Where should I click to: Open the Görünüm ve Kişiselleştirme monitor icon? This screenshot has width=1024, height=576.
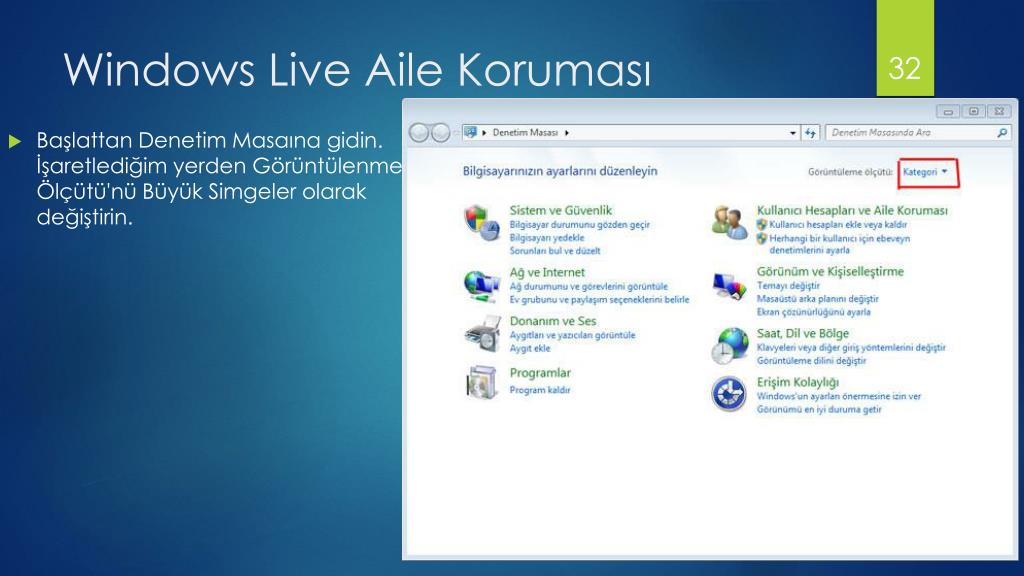(729, 285)
